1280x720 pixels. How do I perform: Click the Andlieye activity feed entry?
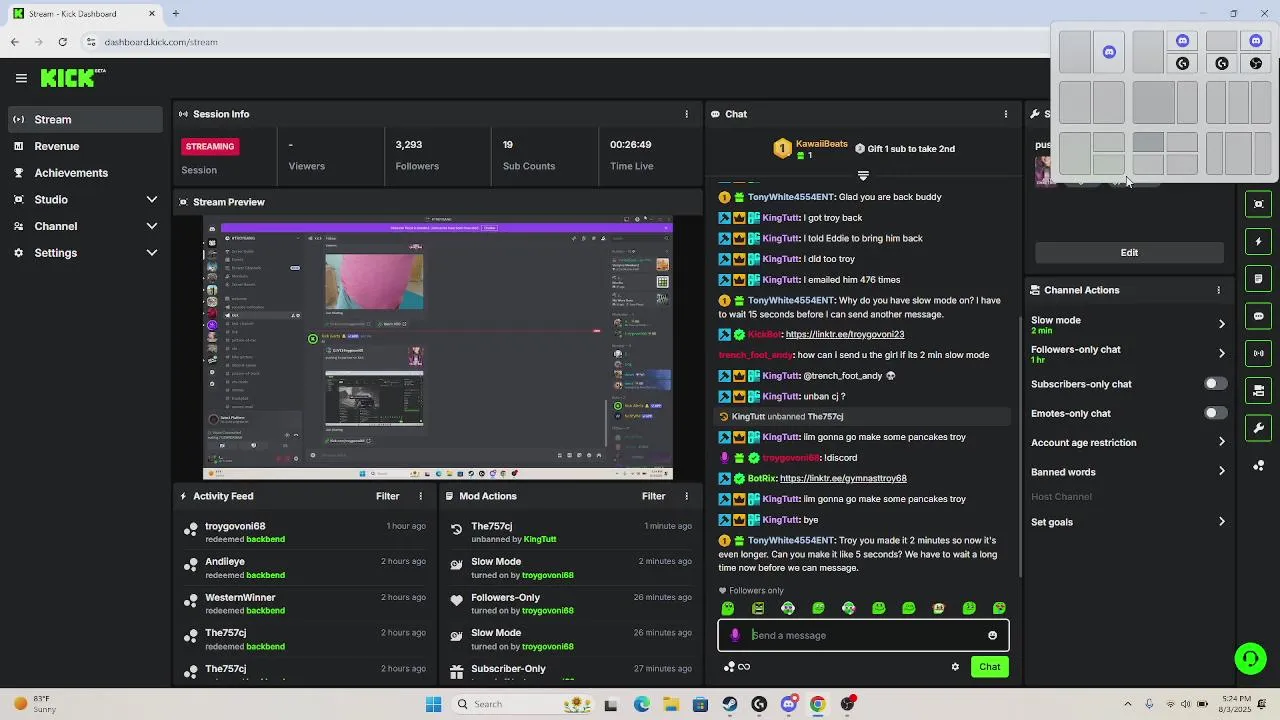pos(306,568)
